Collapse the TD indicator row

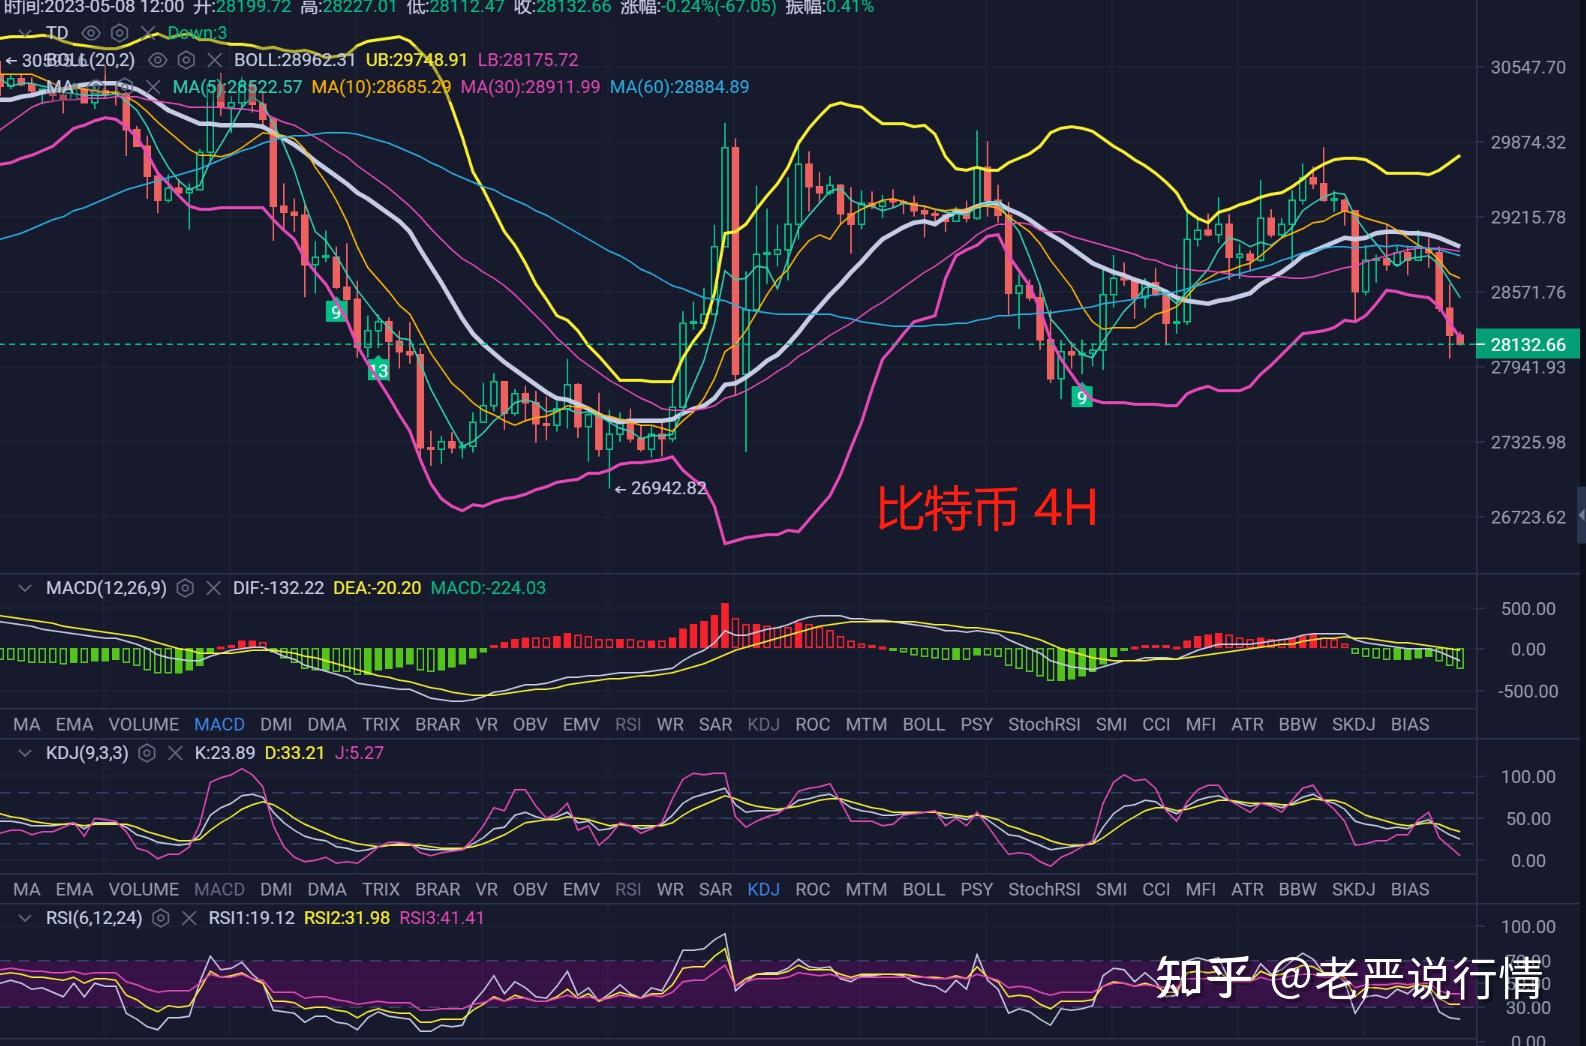click(x=25, y=33)
